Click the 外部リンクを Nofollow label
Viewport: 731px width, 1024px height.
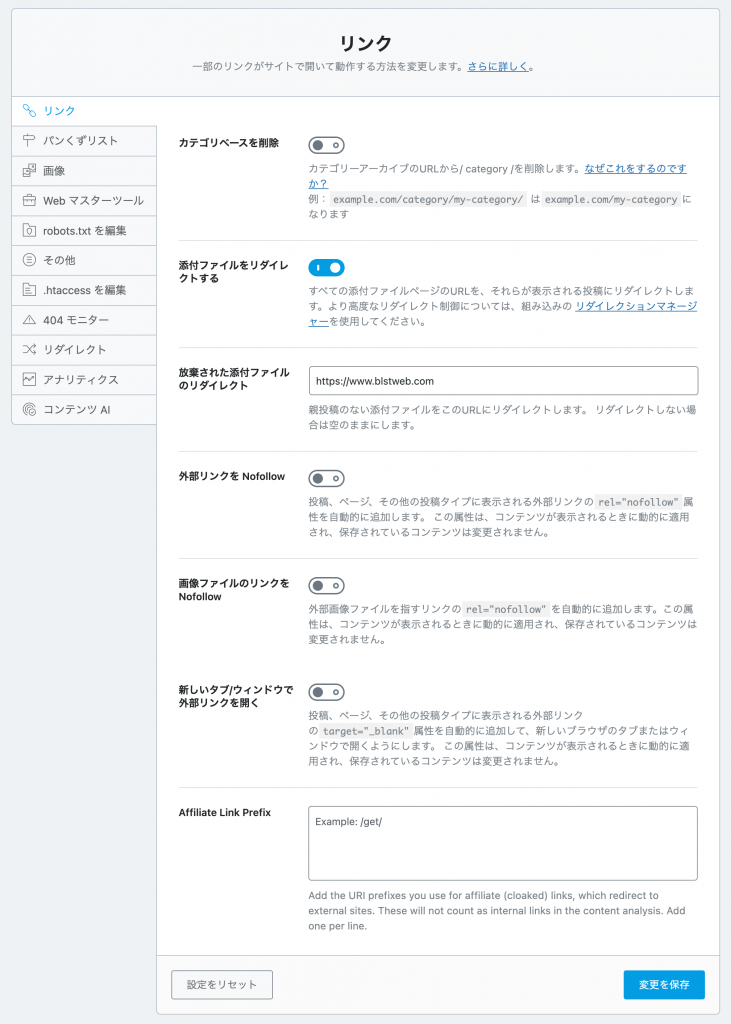pyautogui.click(x=232, y=477)
